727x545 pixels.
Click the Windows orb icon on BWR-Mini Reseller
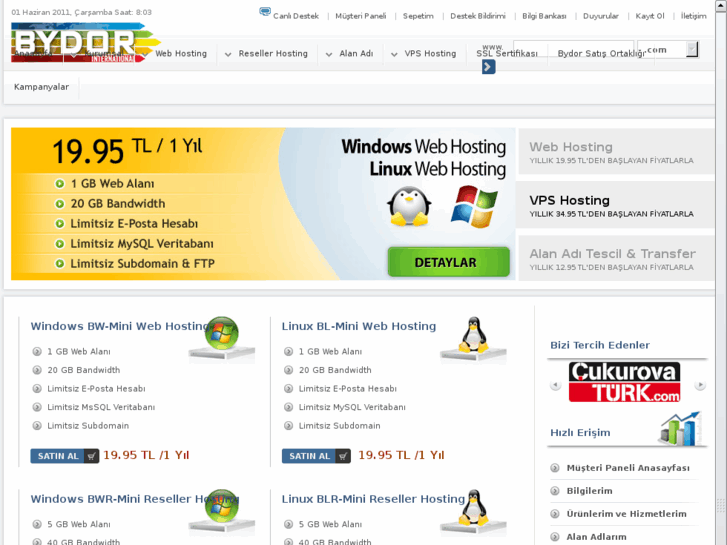[x=222, y=505]
